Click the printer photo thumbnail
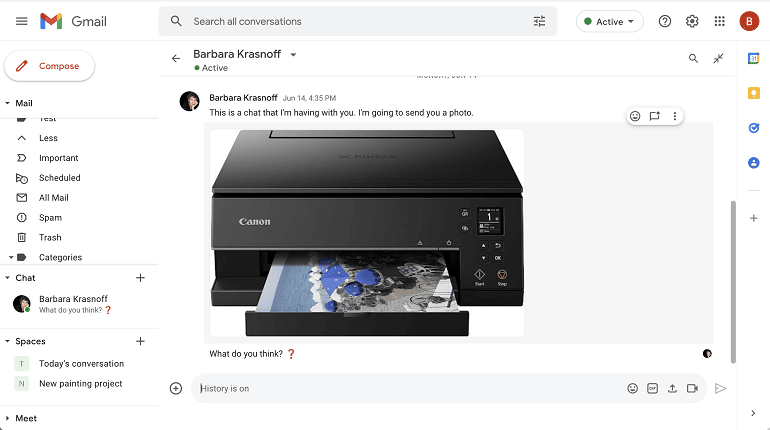Screen dimensions: 770x430 (x=366, y=232)
